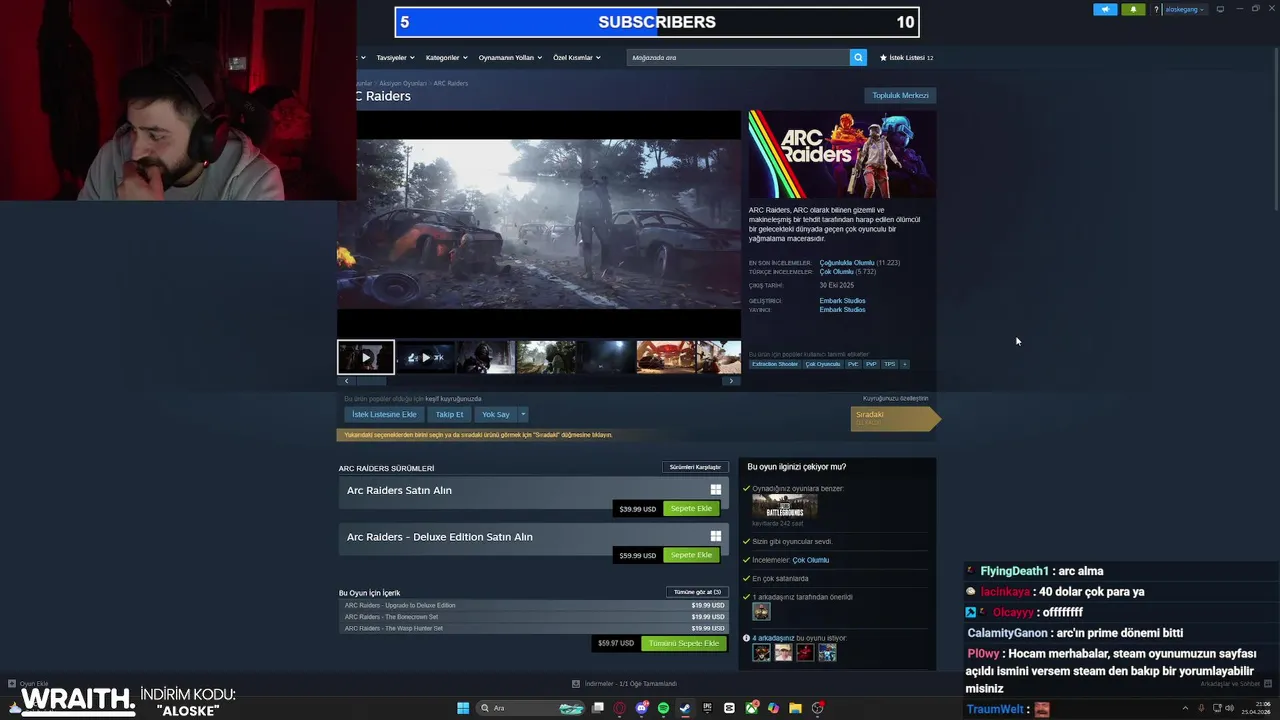Open Steam announcements megaphone icon
The image size is (1280, 720).
pyautogui.click(x=1105, y=9)
